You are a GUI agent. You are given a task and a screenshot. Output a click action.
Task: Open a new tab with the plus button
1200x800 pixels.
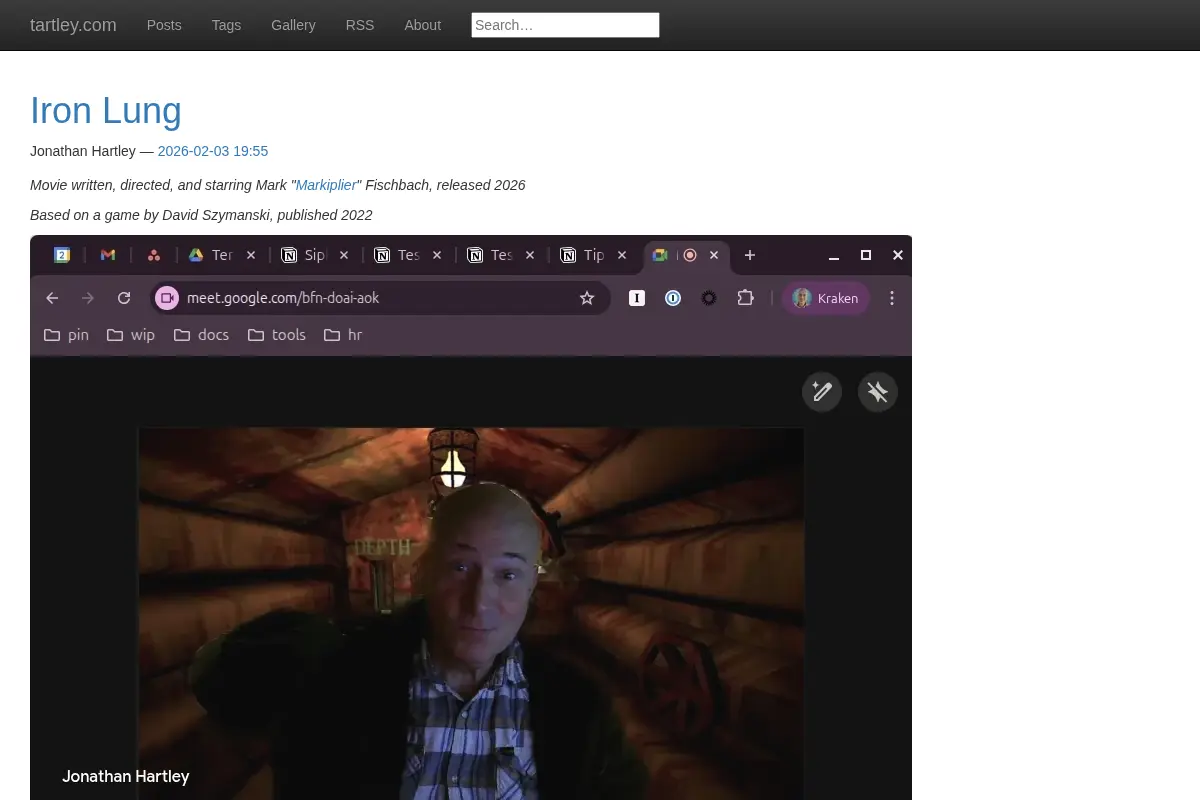[750, 255]
